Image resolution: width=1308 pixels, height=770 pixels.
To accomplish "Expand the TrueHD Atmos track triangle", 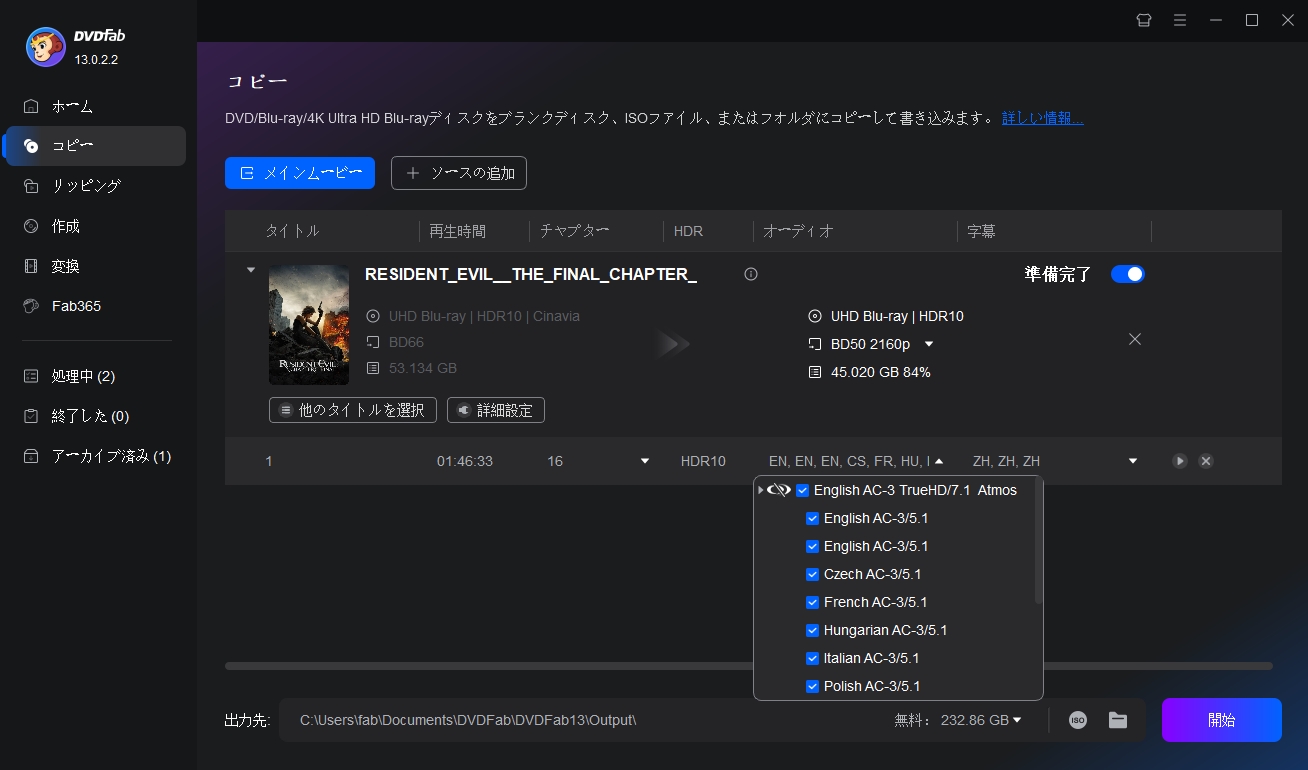I will (761, 490).
